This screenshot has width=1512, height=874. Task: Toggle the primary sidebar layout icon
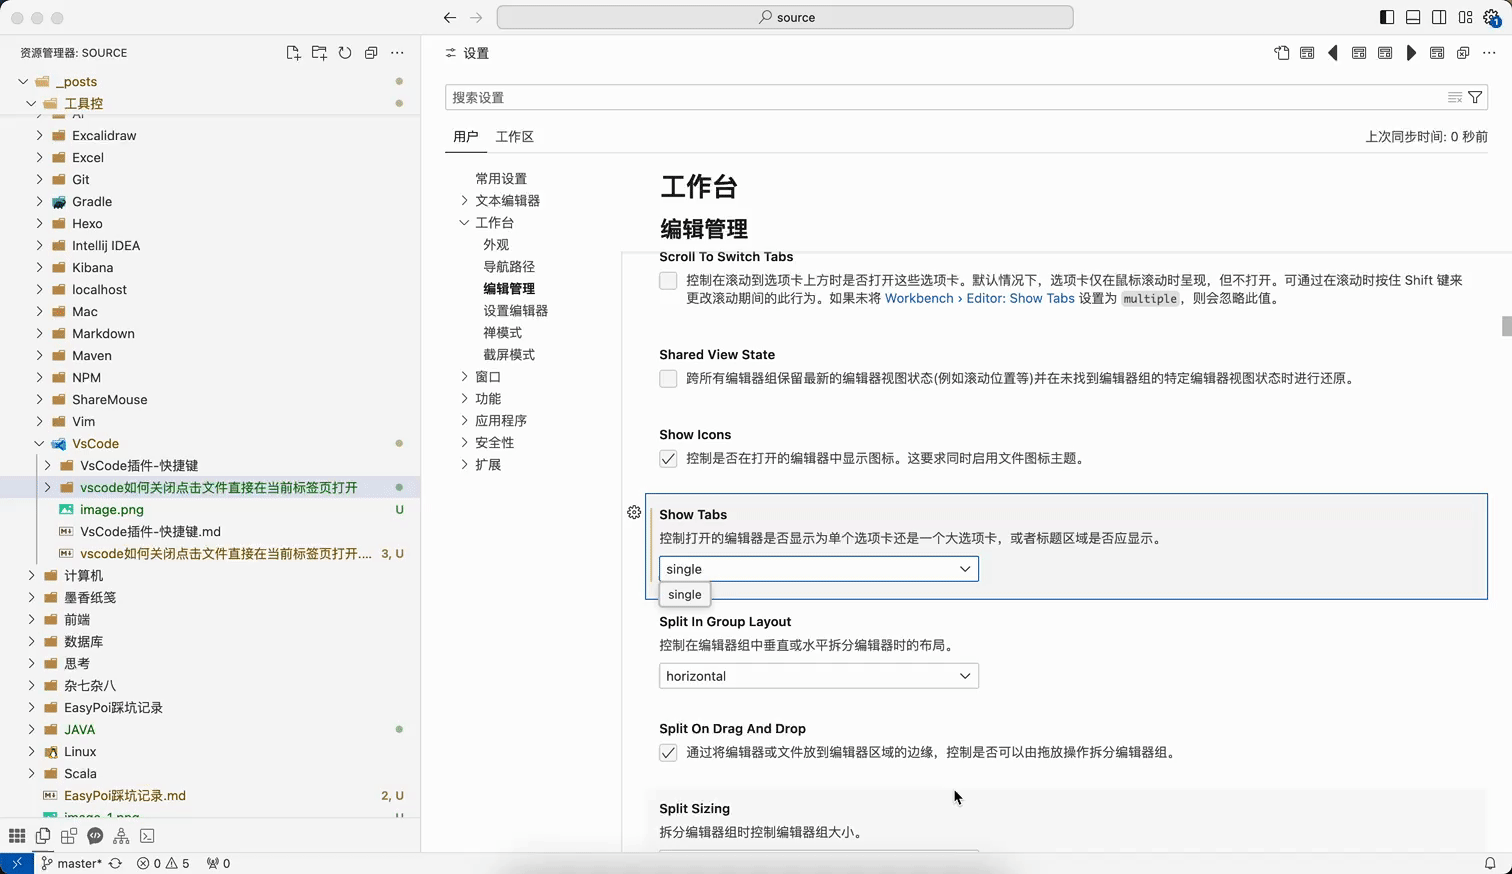tap(1387, 17)
